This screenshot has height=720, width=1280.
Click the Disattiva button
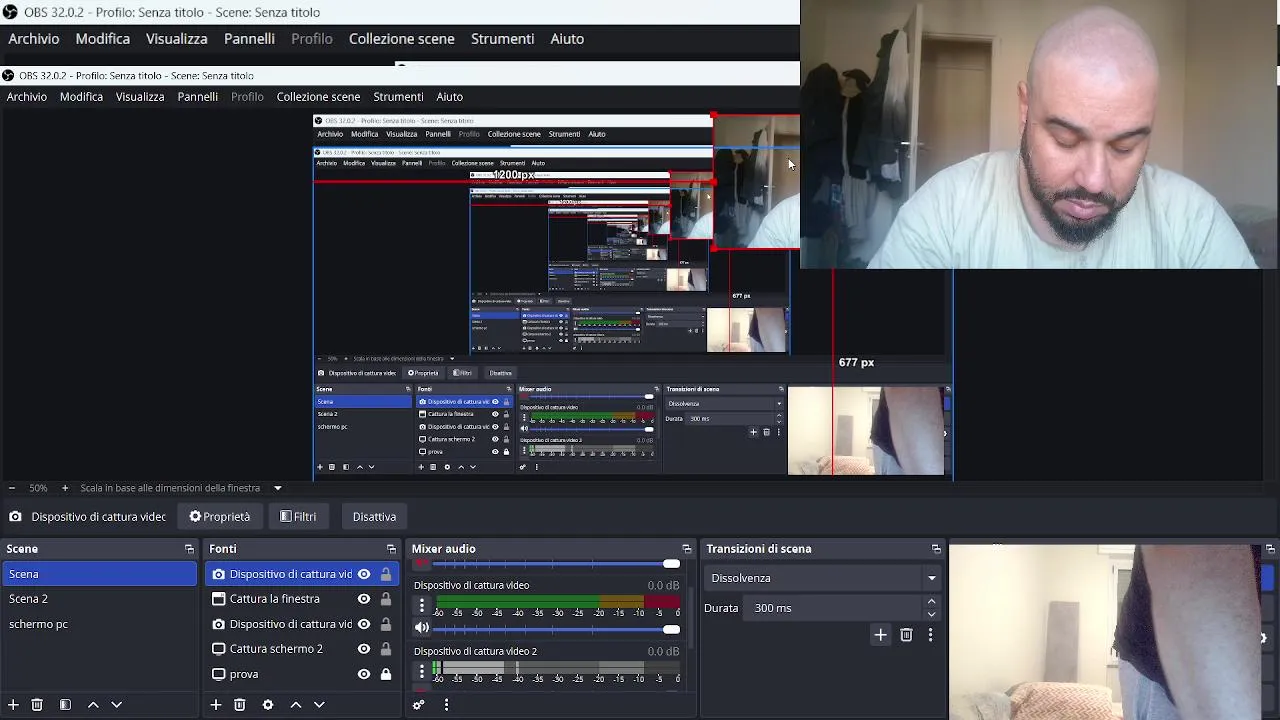374,517
